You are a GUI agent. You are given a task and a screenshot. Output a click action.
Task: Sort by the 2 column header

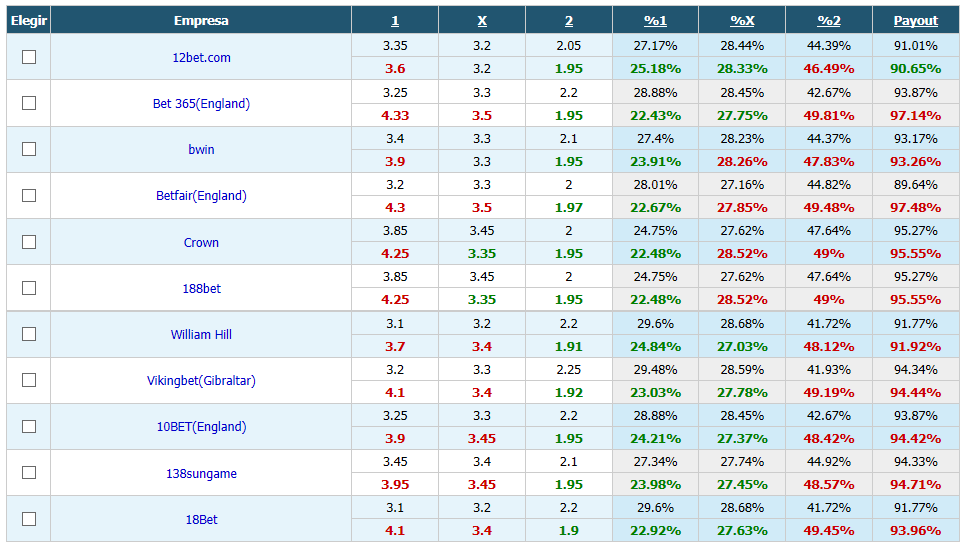click(569, 21)
